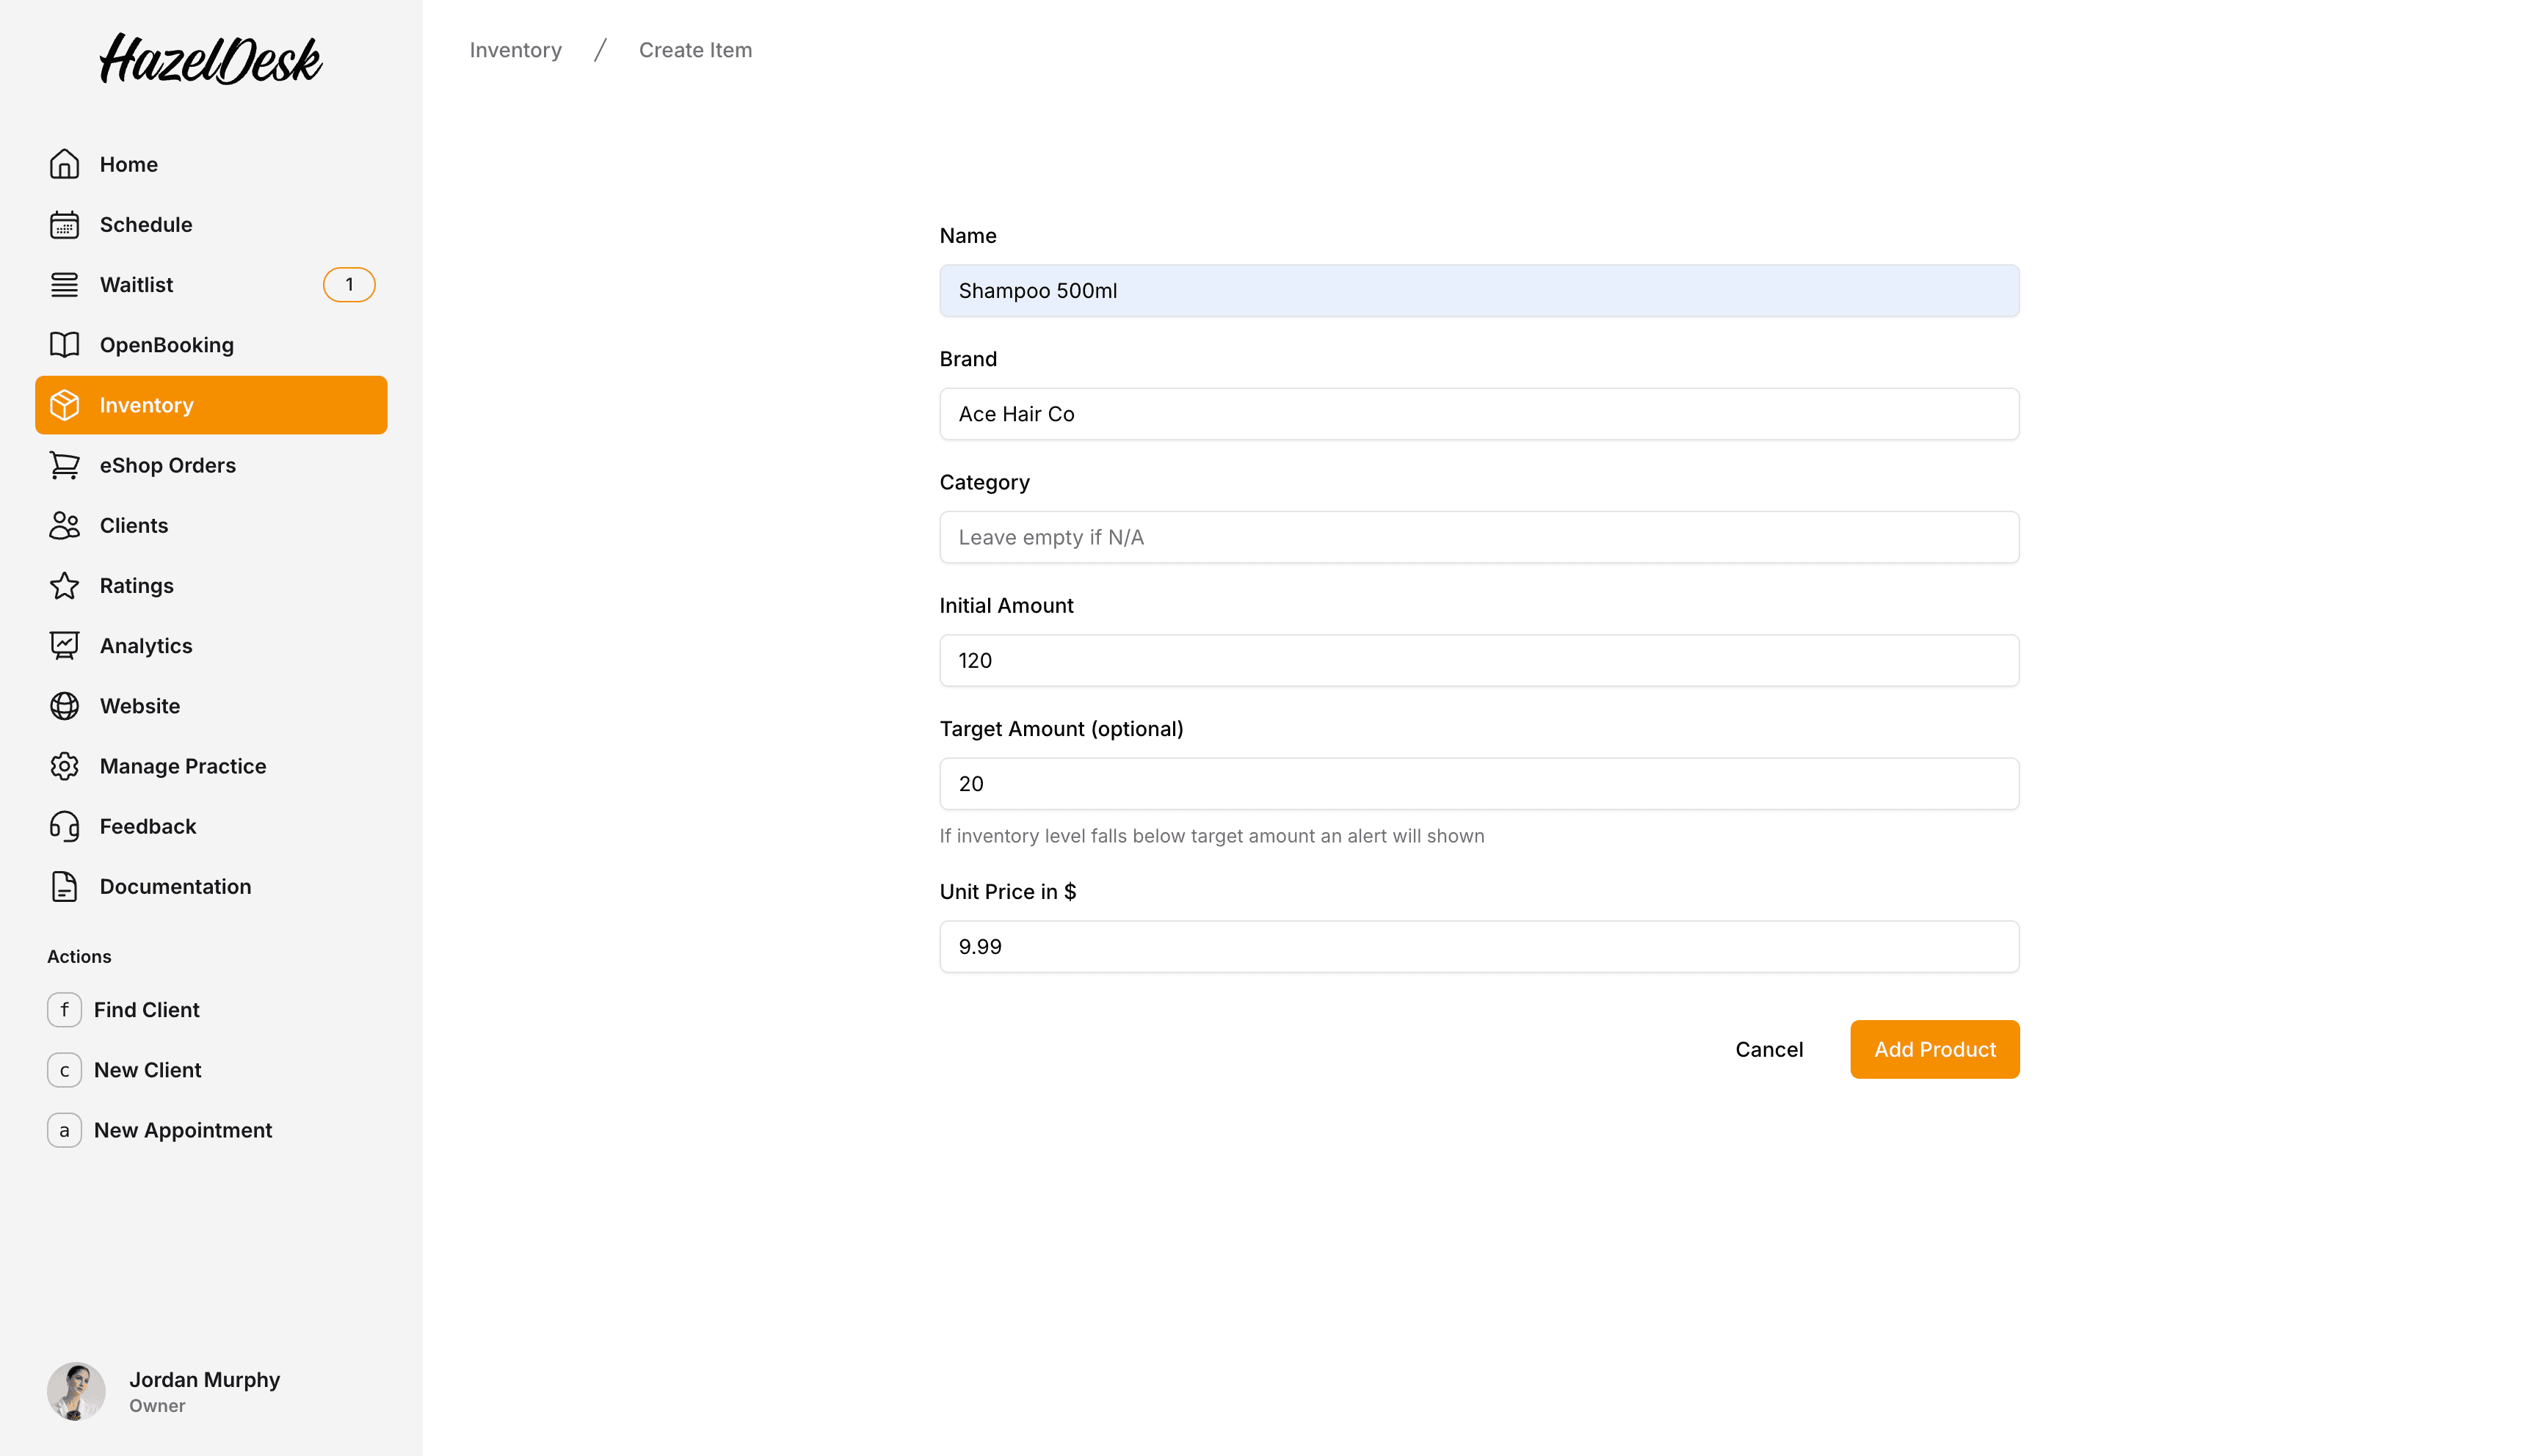The height and width of the screenshot is (1456, 2537).
Task: Open Schedule via the calendar icon
Action: coord(64,224)
